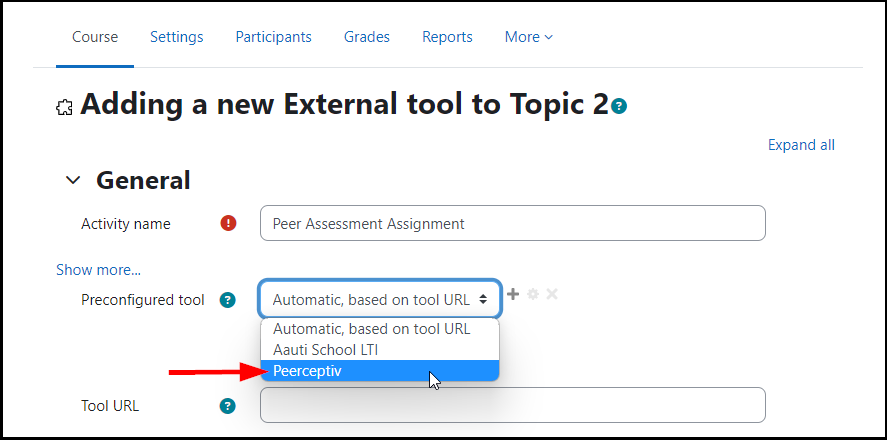Image resolution: width=887 pixels, height=440 pixels.
Task: Select Peerceptiv from the dropdown list
Action: pyautogui.click(x=380, y=371)
